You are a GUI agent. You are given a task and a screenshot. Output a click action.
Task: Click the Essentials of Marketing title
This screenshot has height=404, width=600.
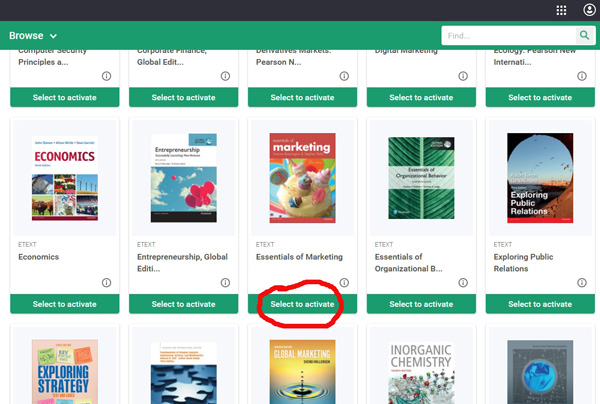pos(299,257)
